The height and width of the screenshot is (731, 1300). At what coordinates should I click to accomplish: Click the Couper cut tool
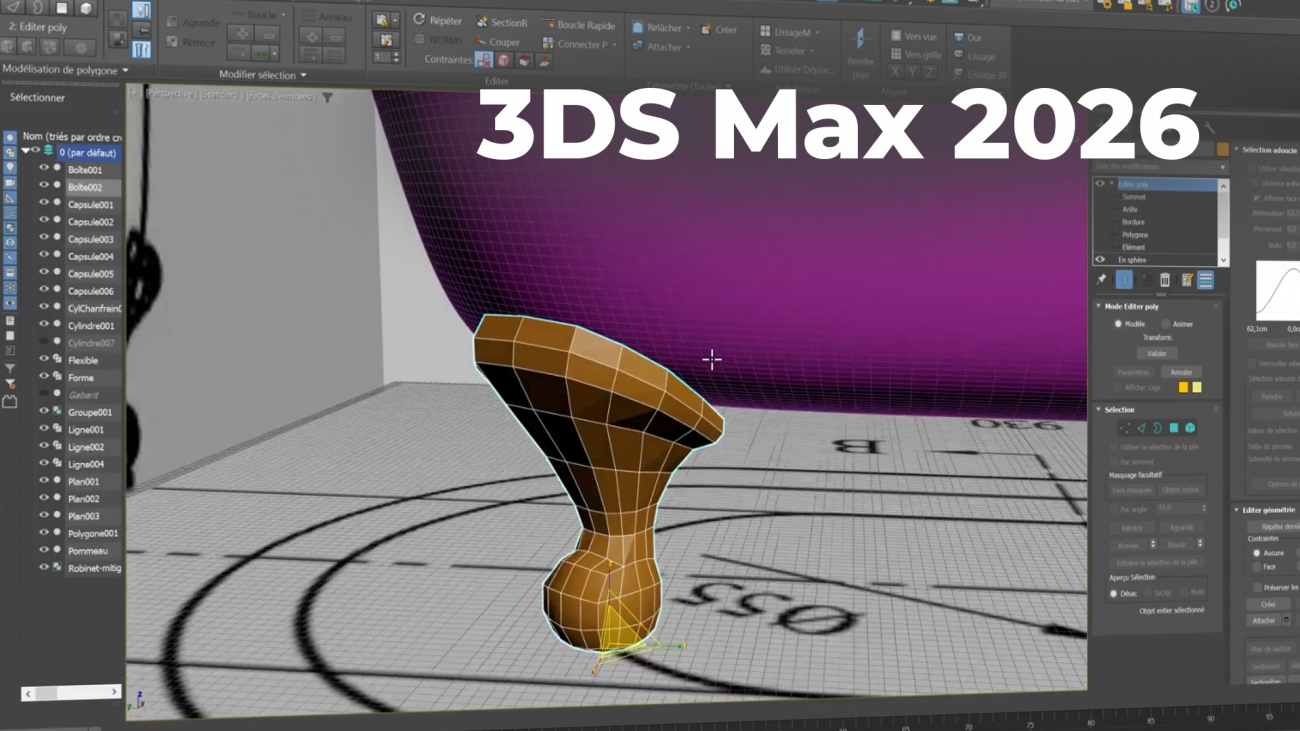[x=497, y=42]
